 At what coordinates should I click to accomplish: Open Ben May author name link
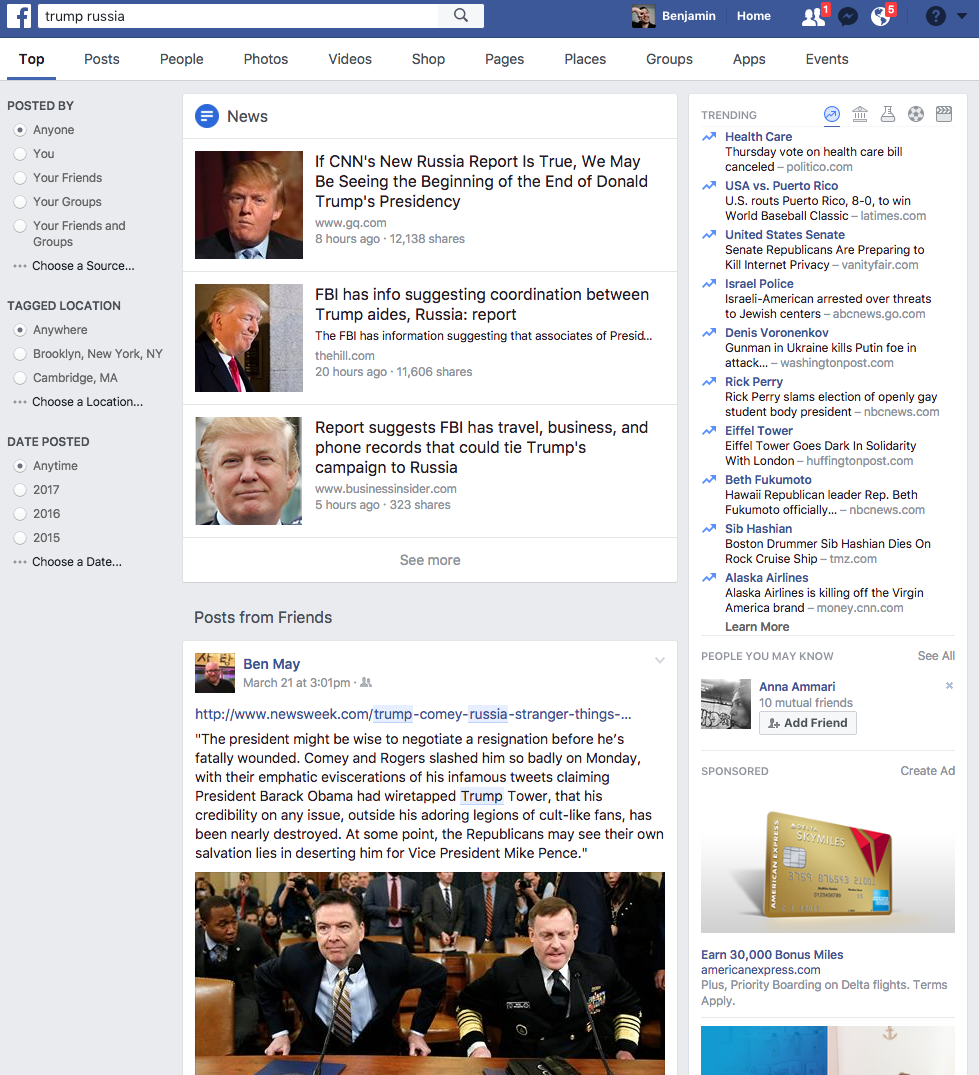coord(271,664)
